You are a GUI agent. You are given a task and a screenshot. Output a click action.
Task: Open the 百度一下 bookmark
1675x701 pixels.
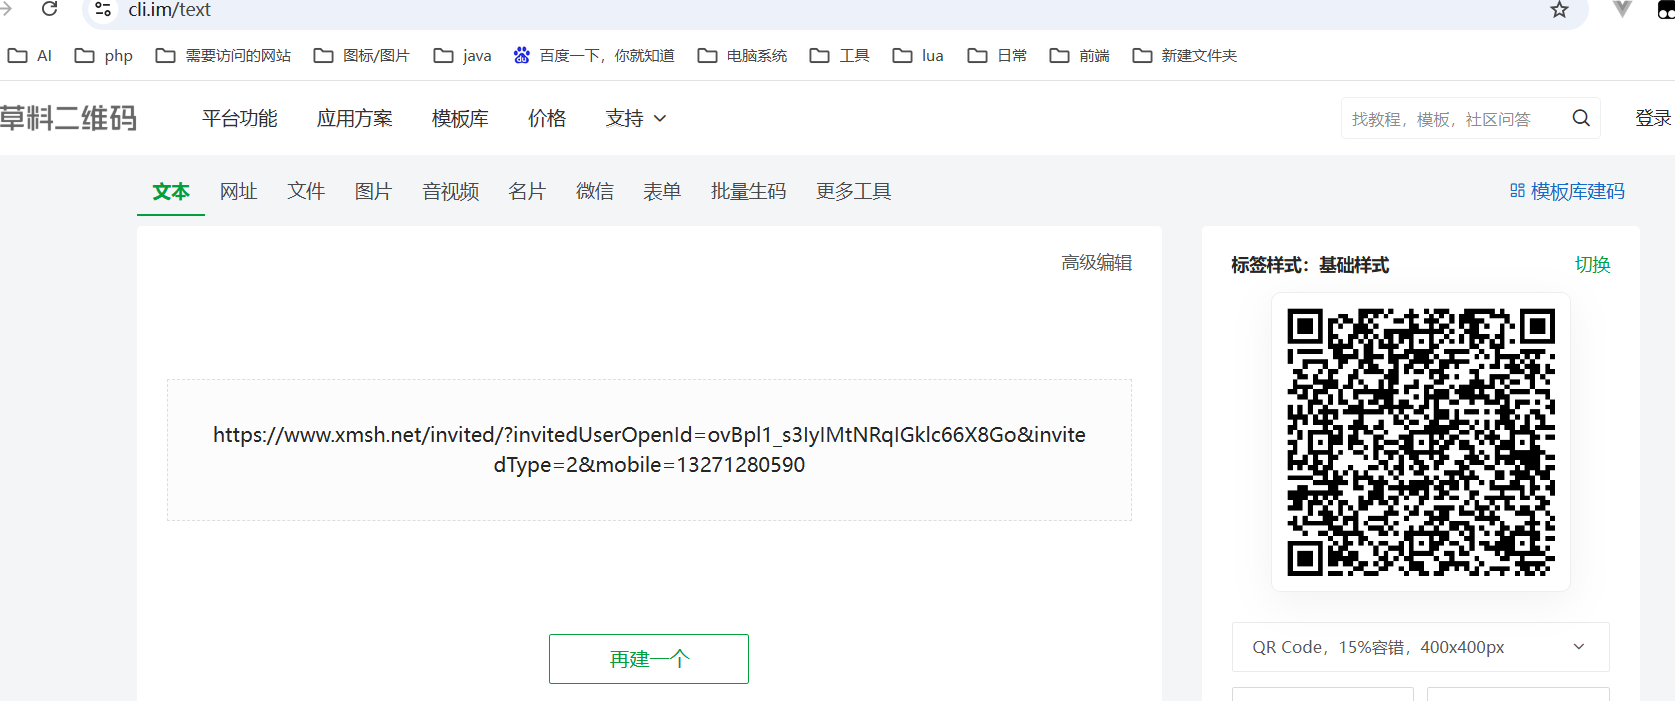[x=594, y=56]
